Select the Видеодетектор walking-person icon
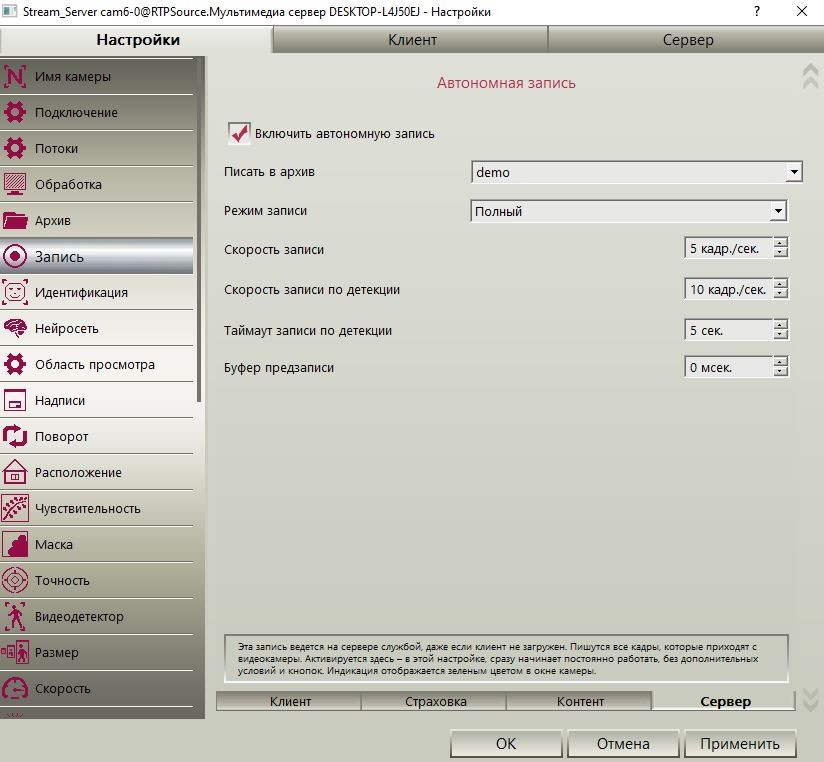 (x=15, y=616)
